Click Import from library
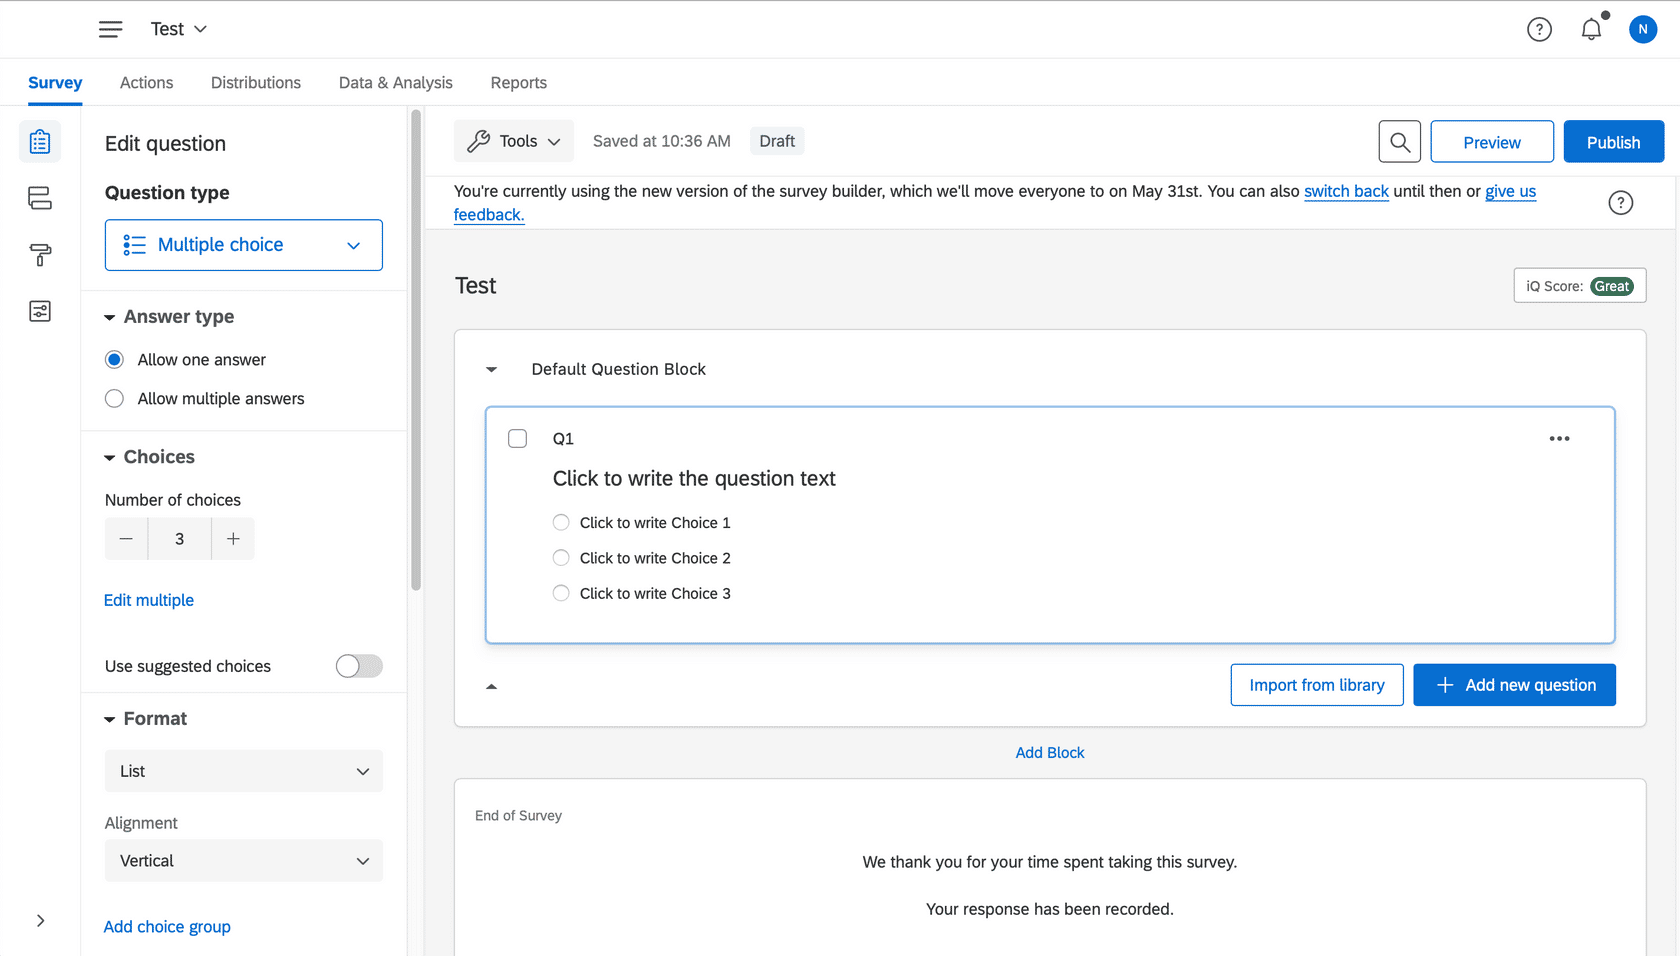Screen dimensions: 1680x956 [1317, 685]
